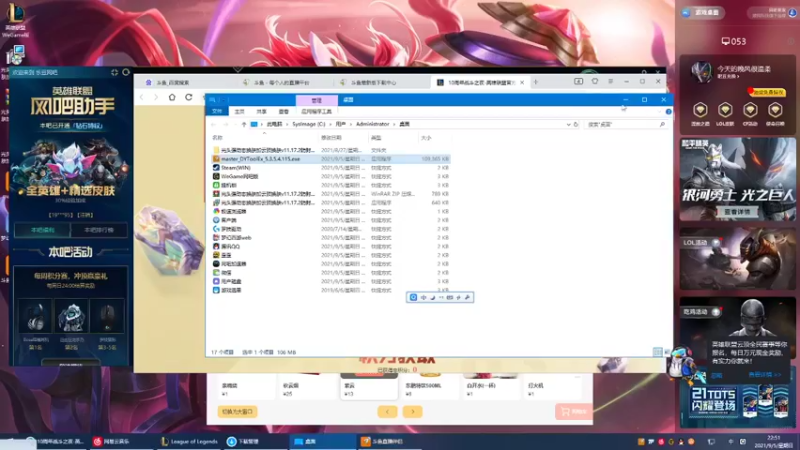Click the IME toolbar wrench settings icon
The image size is (800, 450).
467,297
